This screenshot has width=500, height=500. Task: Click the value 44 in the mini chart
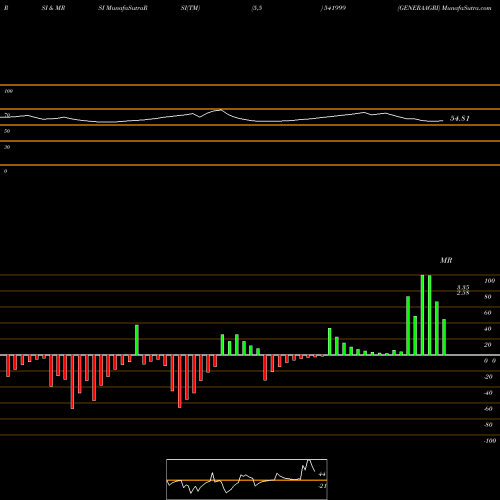coord(322,474)
